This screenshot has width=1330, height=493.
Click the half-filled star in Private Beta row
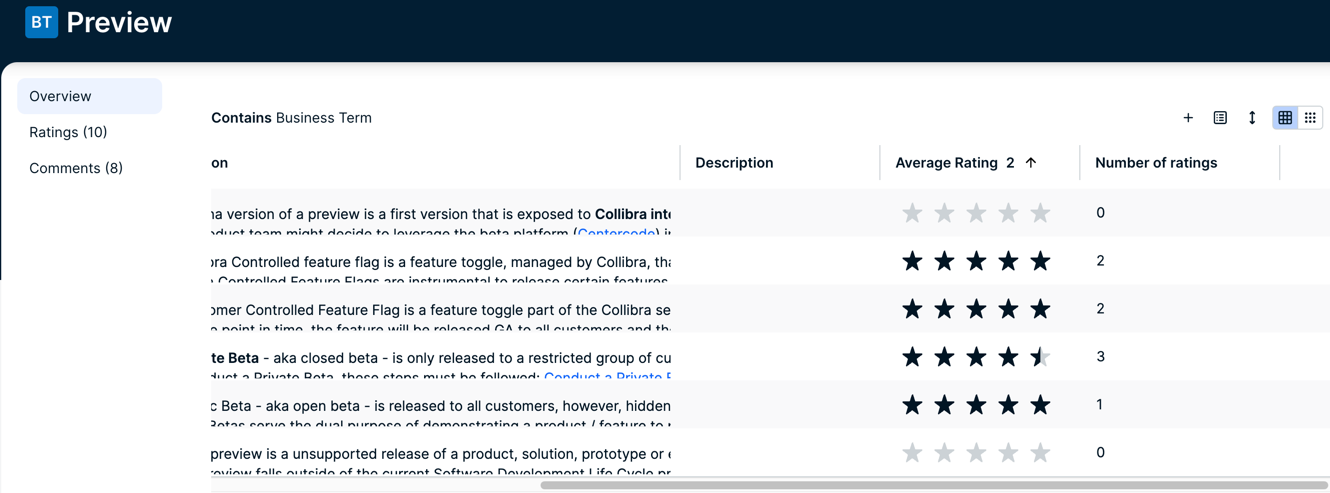click(1040, 357)
